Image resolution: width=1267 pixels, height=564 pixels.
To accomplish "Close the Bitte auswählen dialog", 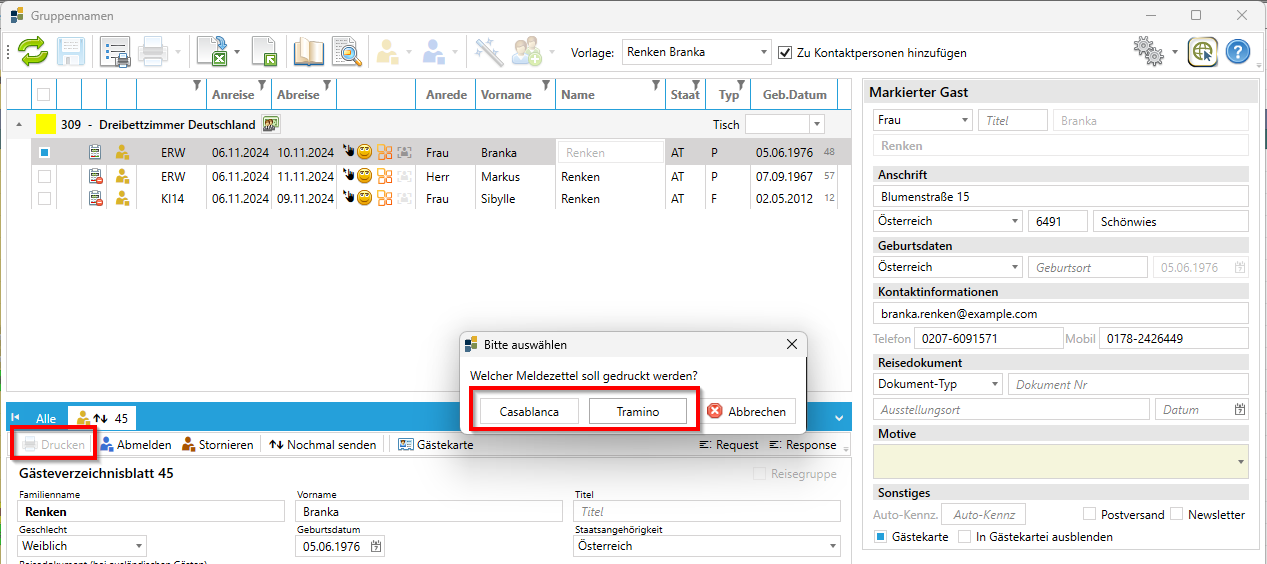I will pos(792,344).
